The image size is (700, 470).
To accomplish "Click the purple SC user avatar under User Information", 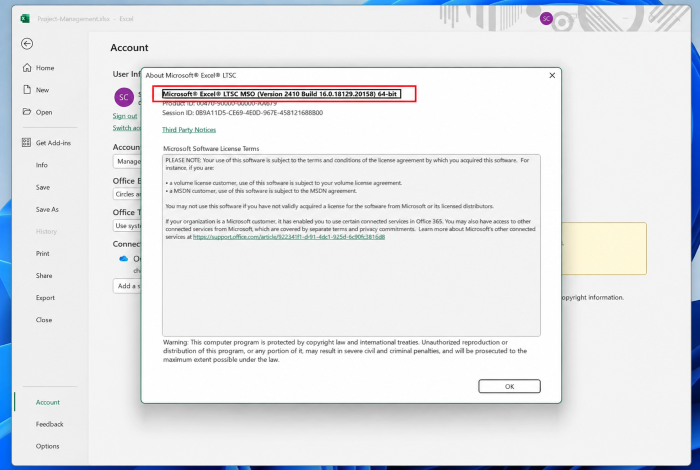I will (x=124, y=97).
